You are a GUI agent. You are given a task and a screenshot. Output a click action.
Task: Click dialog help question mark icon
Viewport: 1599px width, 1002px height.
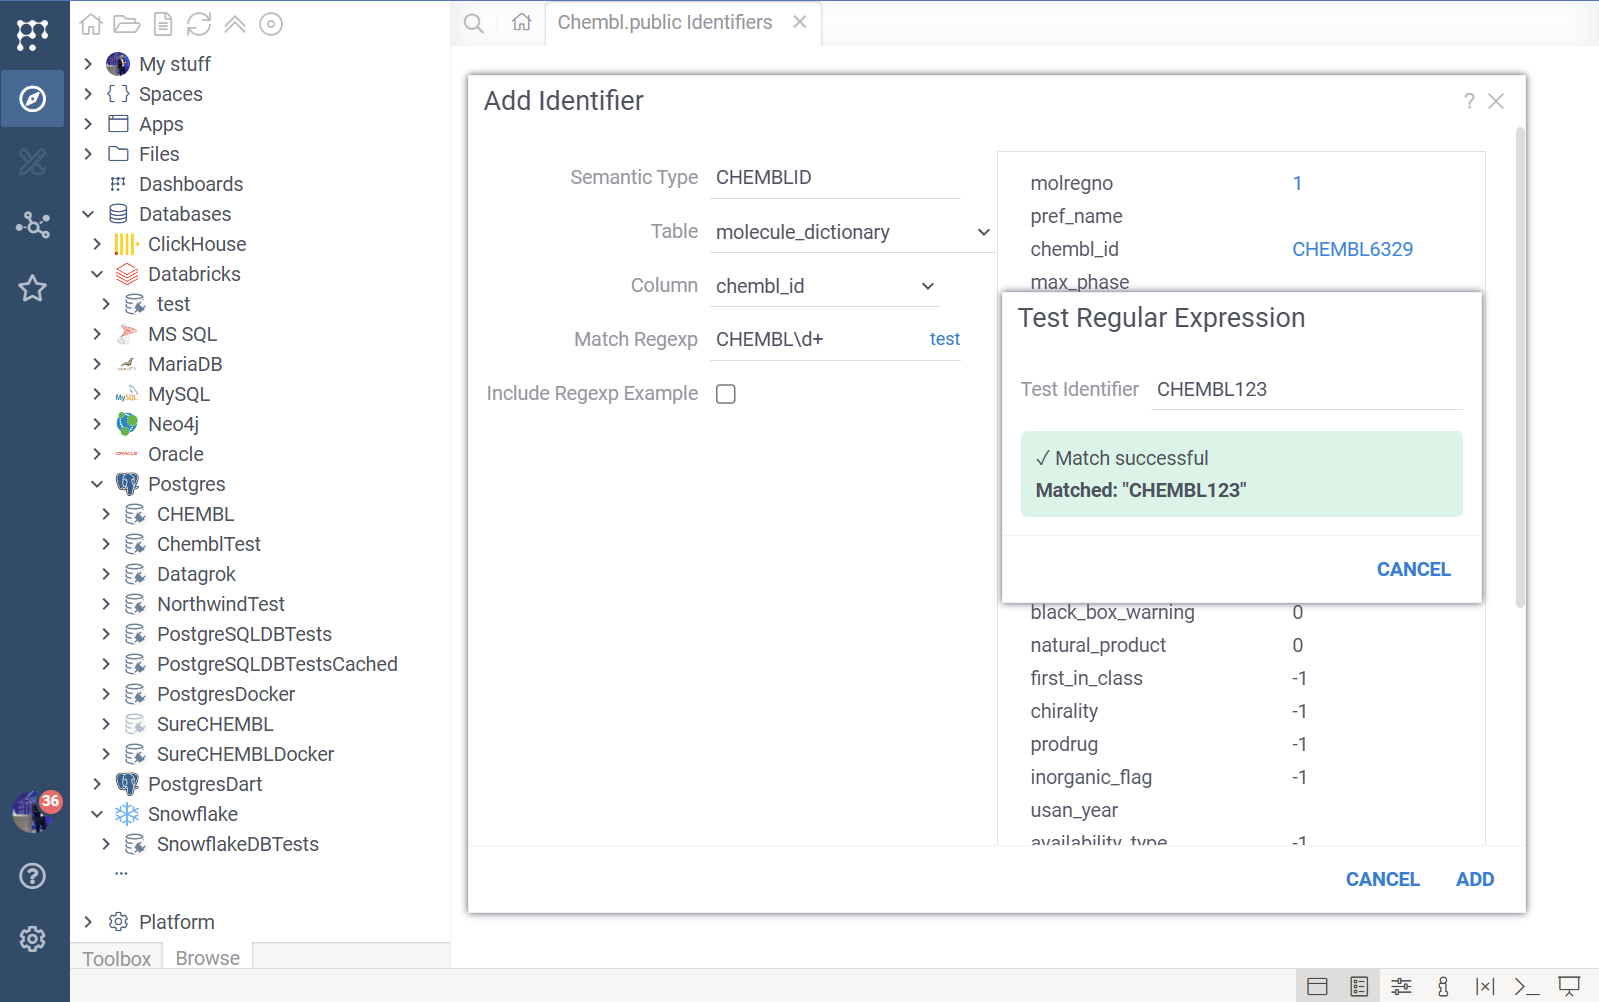pyautogui.click(x=1469, y=101)
